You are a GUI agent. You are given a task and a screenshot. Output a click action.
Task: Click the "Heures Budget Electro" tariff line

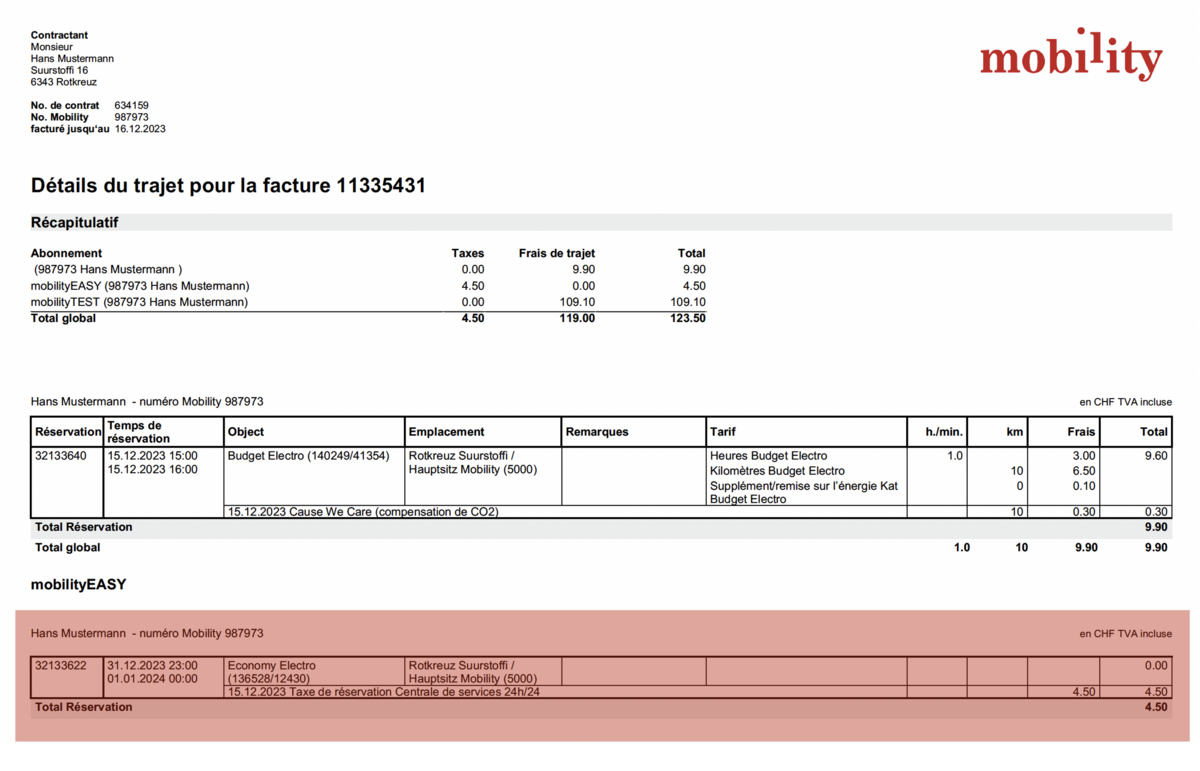click(768, 456)
